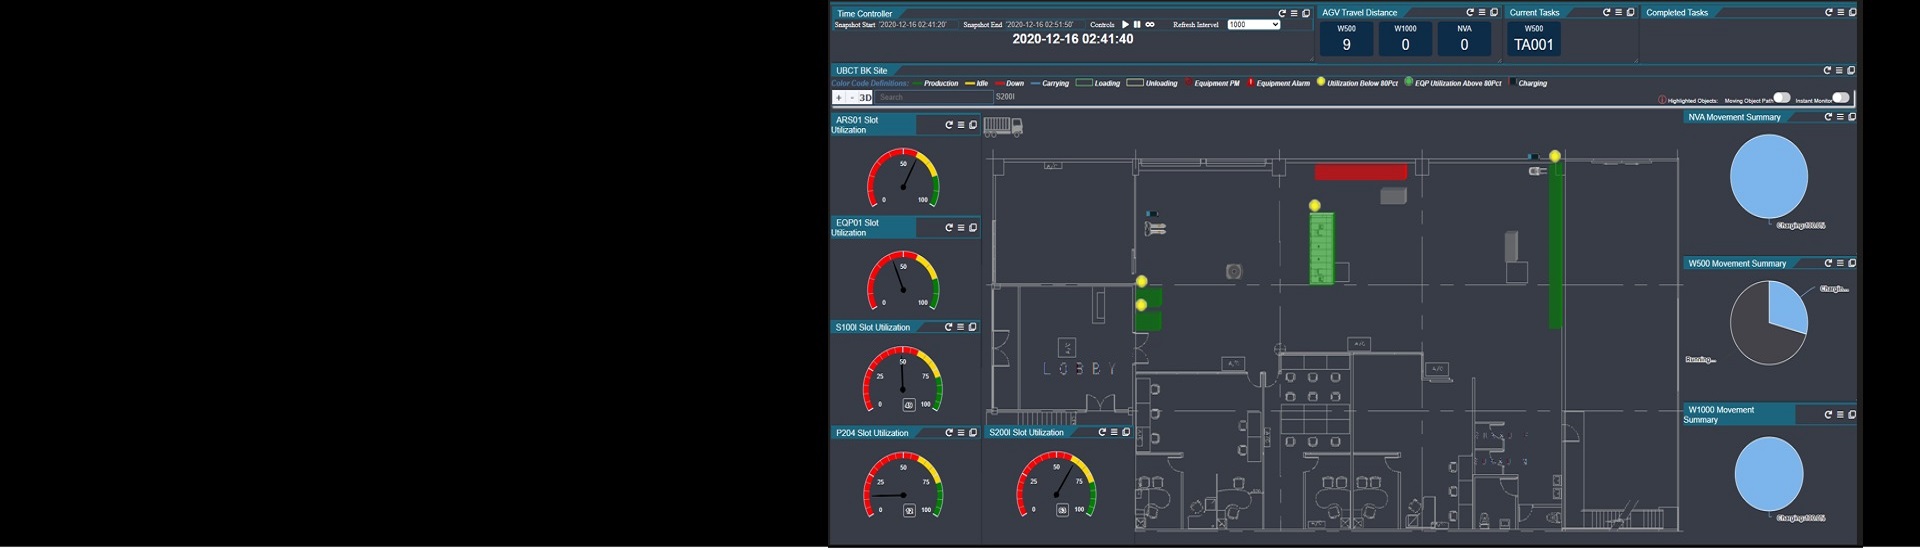
Task: Refresh the AGV Travel Distance panel
Action: point(1470,12)
